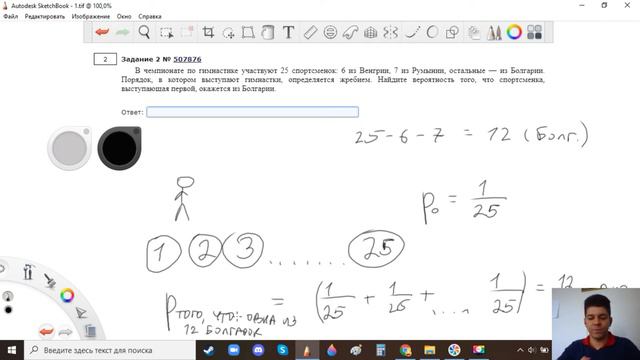Open the Изображение menu
Viewport: 640px width, 360px height.
(91, 16)
